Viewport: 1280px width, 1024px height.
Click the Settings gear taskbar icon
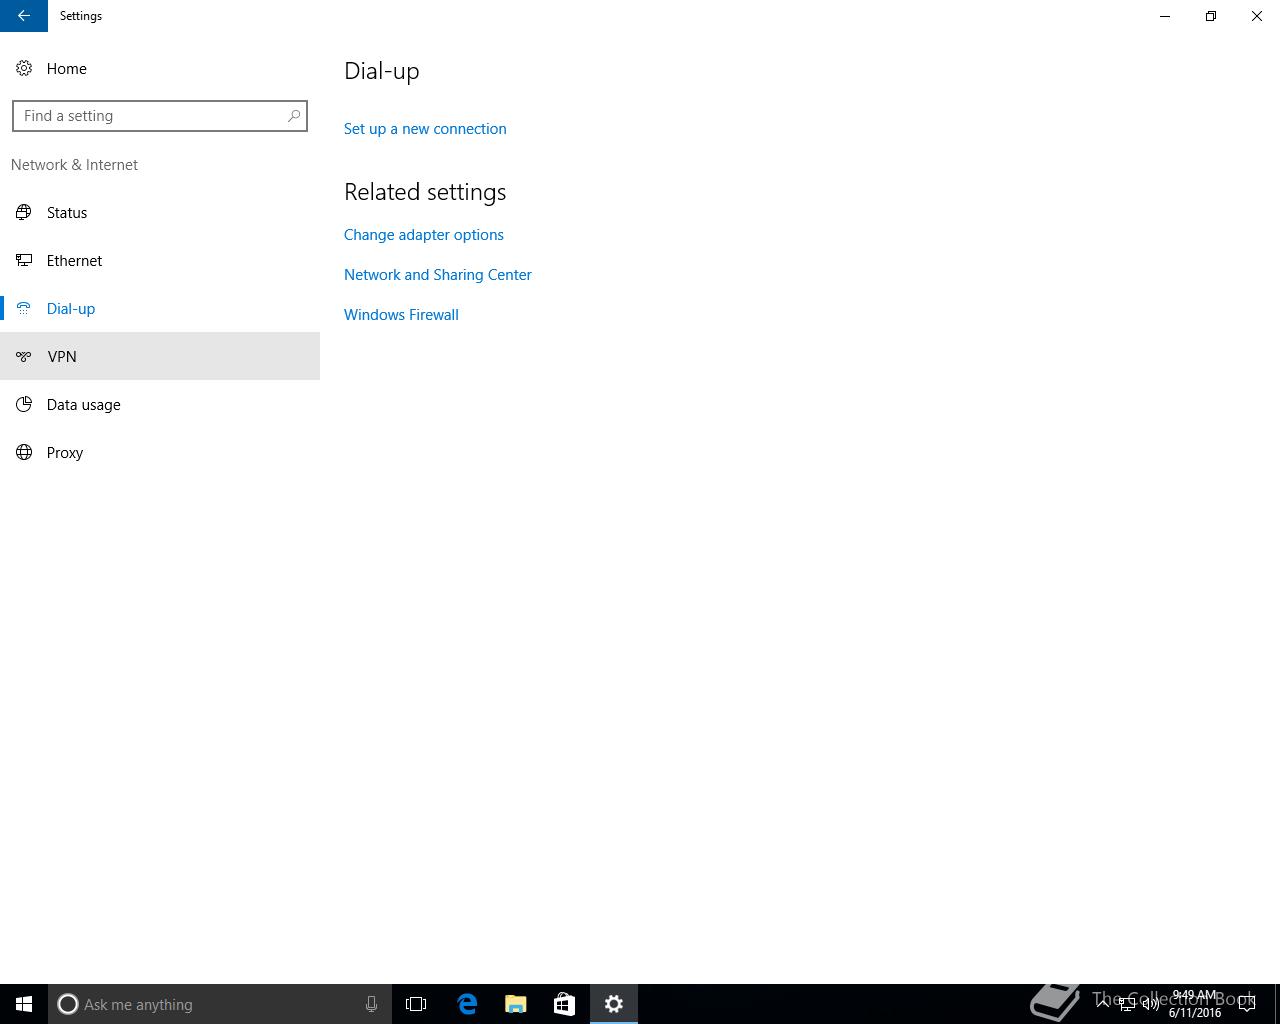[x=614, y=1004]
